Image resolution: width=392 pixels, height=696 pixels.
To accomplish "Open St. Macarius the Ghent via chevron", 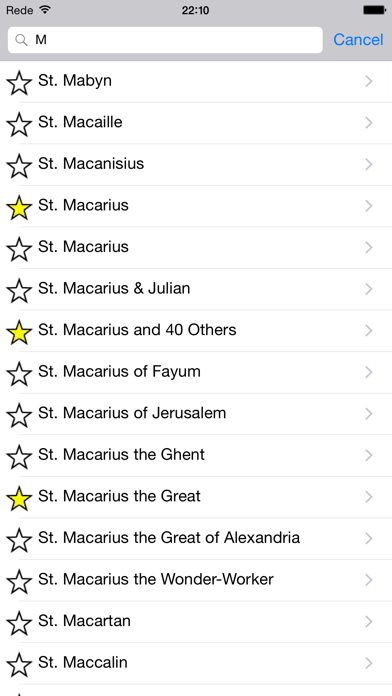I will tap(368, 455).
